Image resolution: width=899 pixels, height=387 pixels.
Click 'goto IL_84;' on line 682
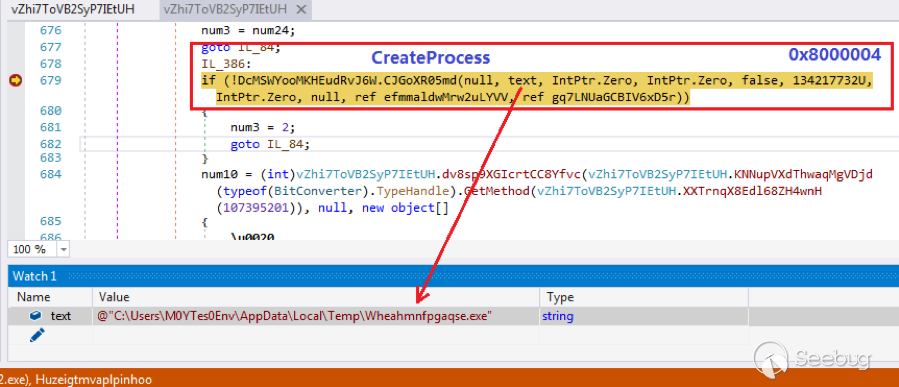click(270, 144)
